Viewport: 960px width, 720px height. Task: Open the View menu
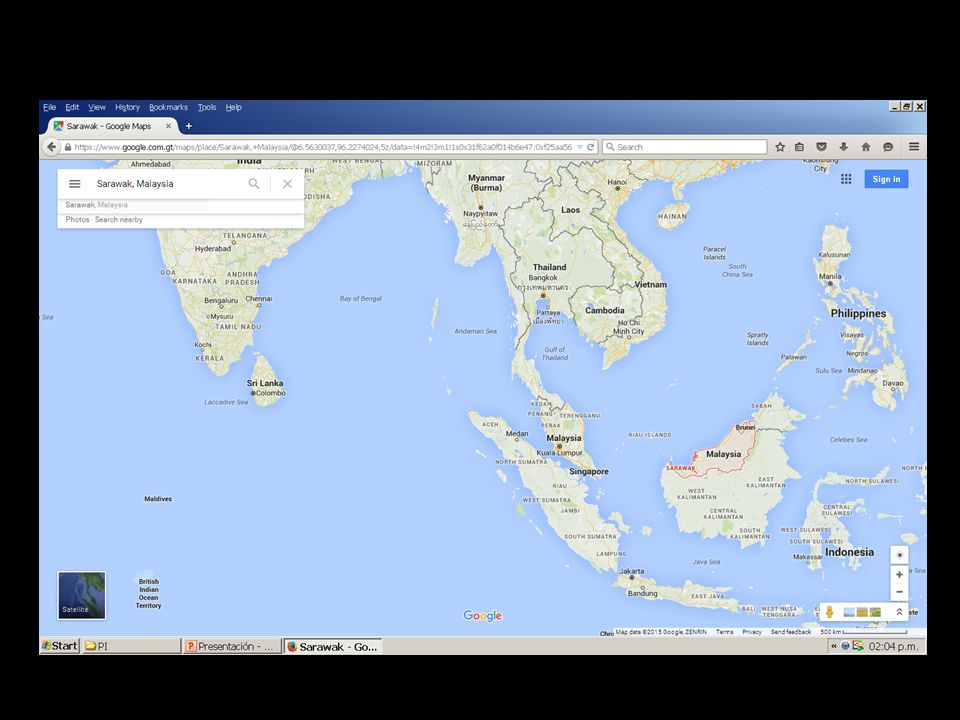97,107
